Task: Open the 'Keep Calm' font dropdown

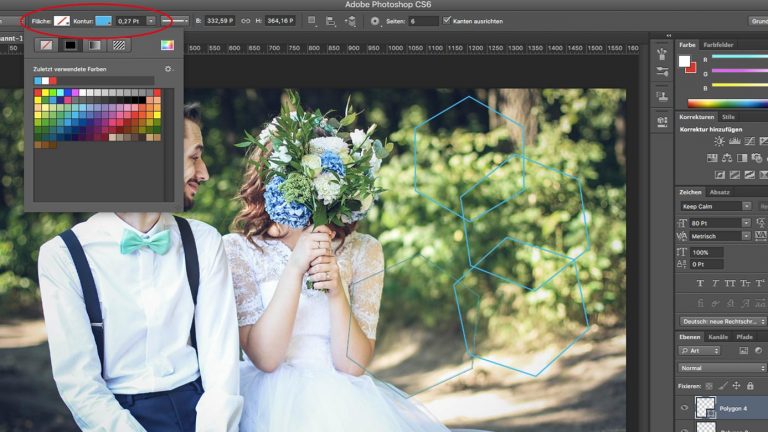Action: pos(747,206)
